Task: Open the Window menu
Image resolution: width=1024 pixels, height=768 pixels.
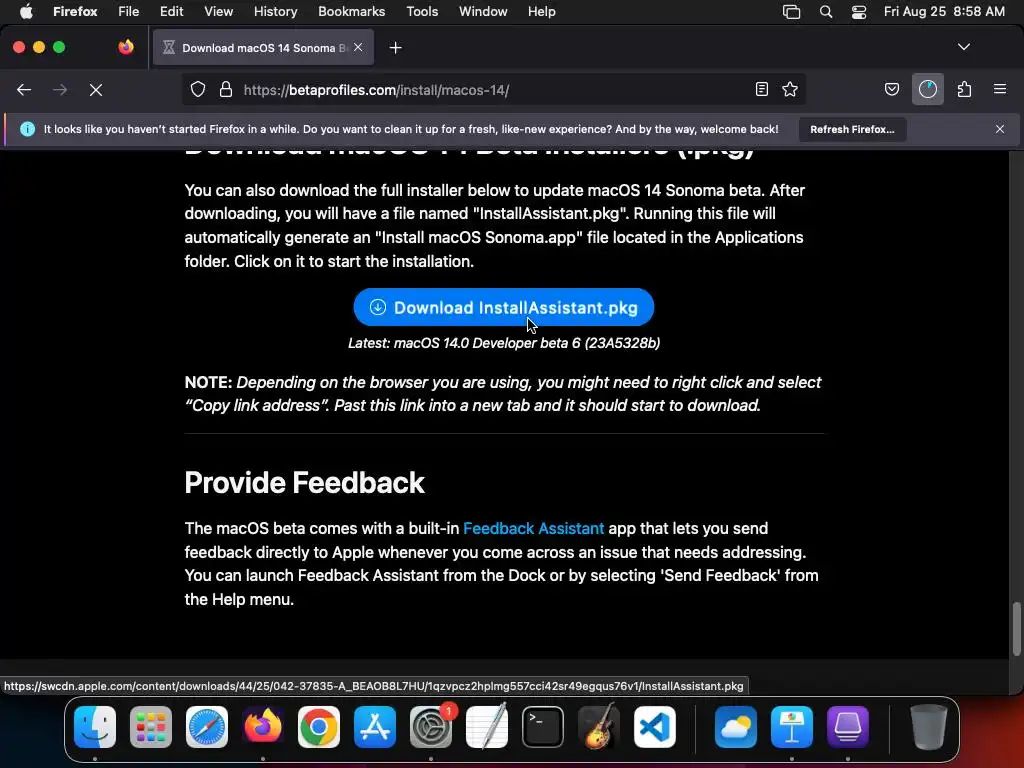Action: 483,11
